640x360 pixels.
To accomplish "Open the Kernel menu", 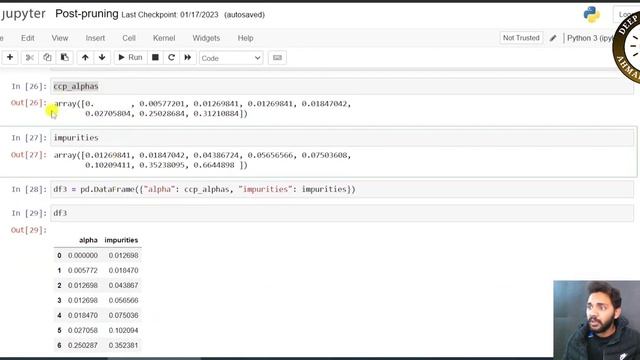I will tap(164, 38).
